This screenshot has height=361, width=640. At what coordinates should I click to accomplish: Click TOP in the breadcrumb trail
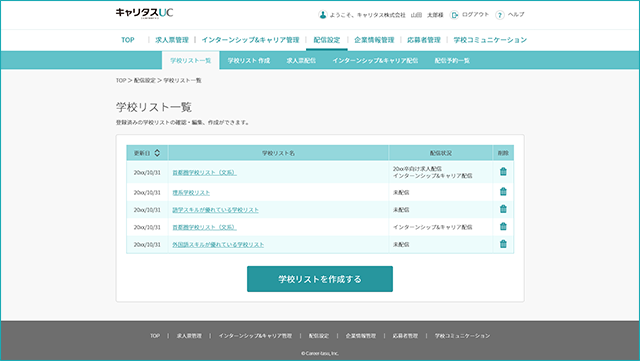pyautogui.click(x=121, y=80)
